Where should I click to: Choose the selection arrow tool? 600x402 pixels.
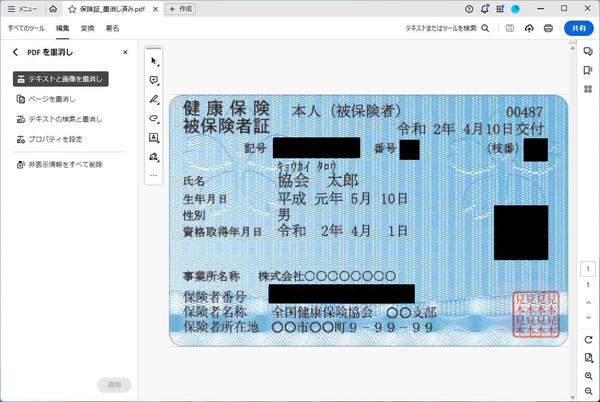(154, 61)
